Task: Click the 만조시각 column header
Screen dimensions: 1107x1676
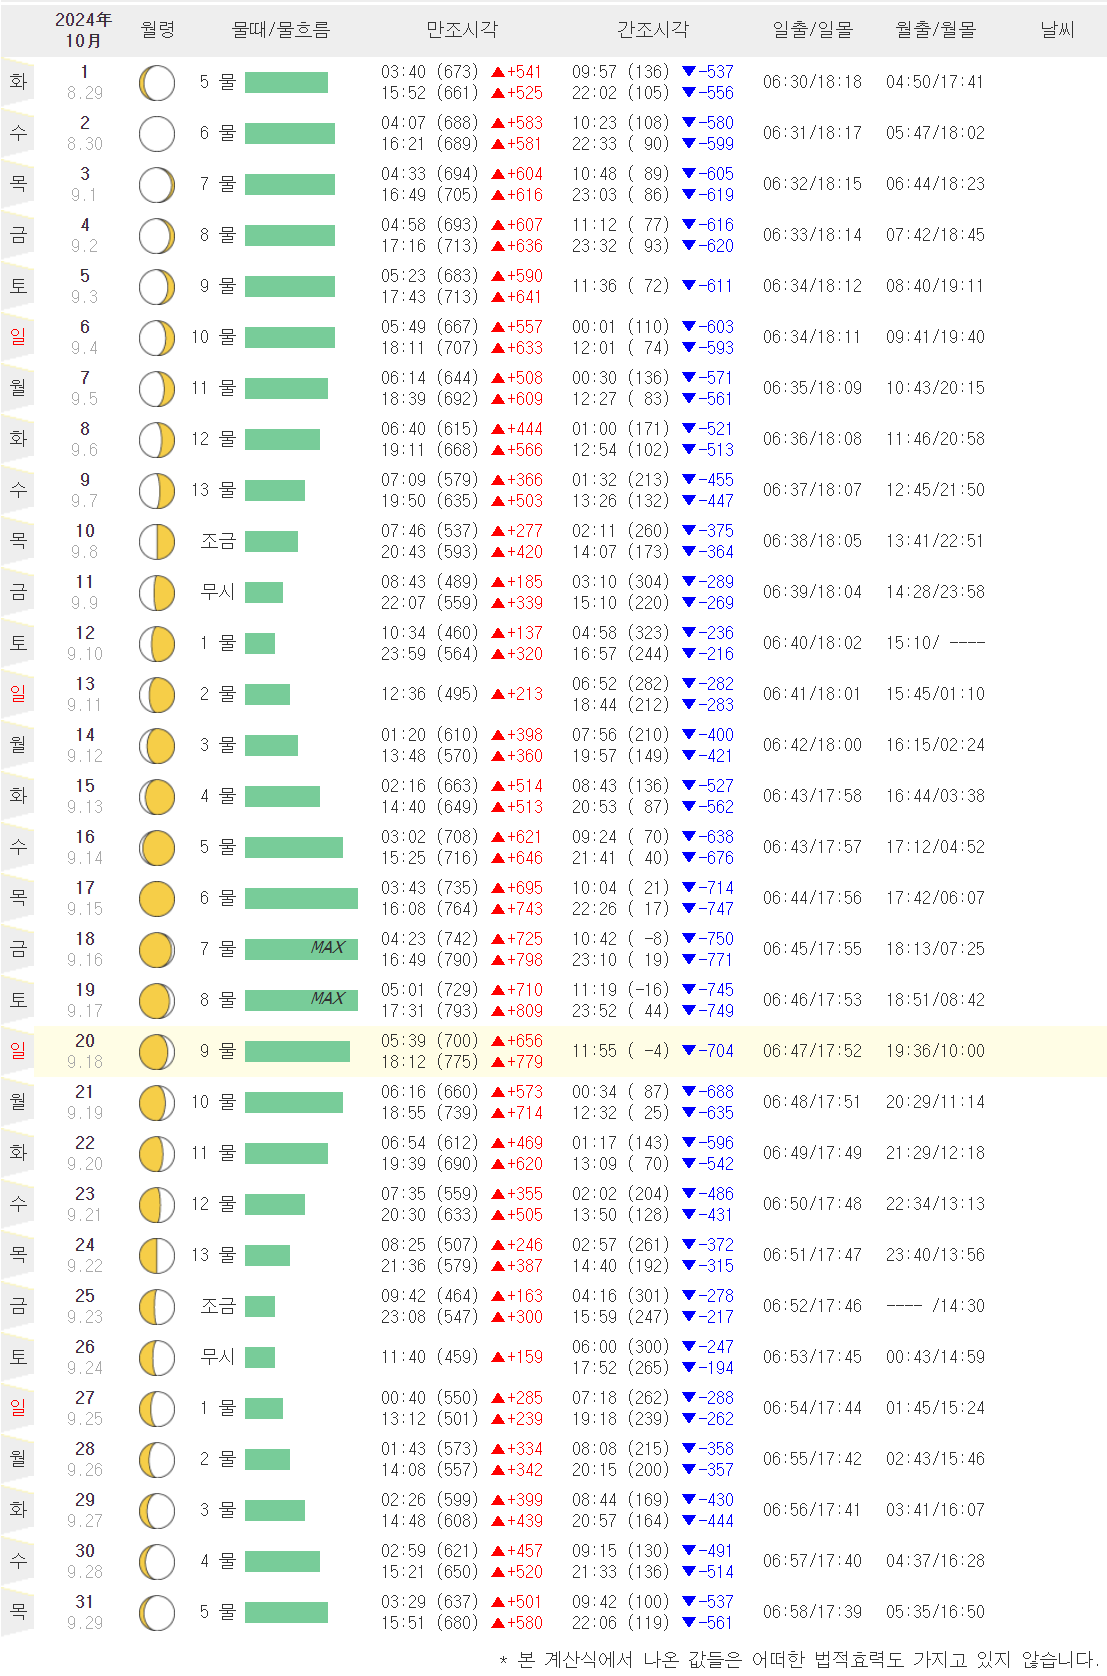Action: 462,30
